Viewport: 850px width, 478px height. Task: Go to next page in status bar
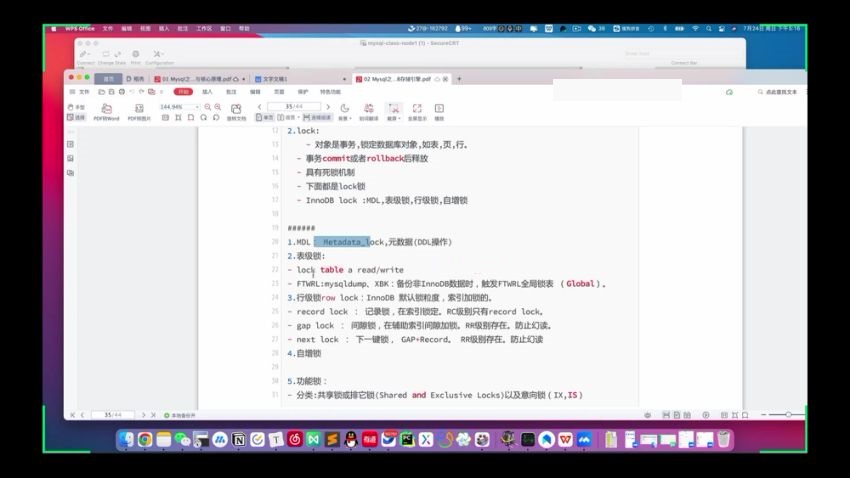(x=144, y=415)
